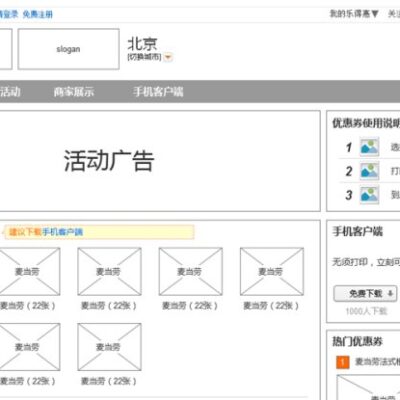The width and height of the screenshot is (400, 400).
Task: Click the image icon beside step 1
Action: (369, 147)
